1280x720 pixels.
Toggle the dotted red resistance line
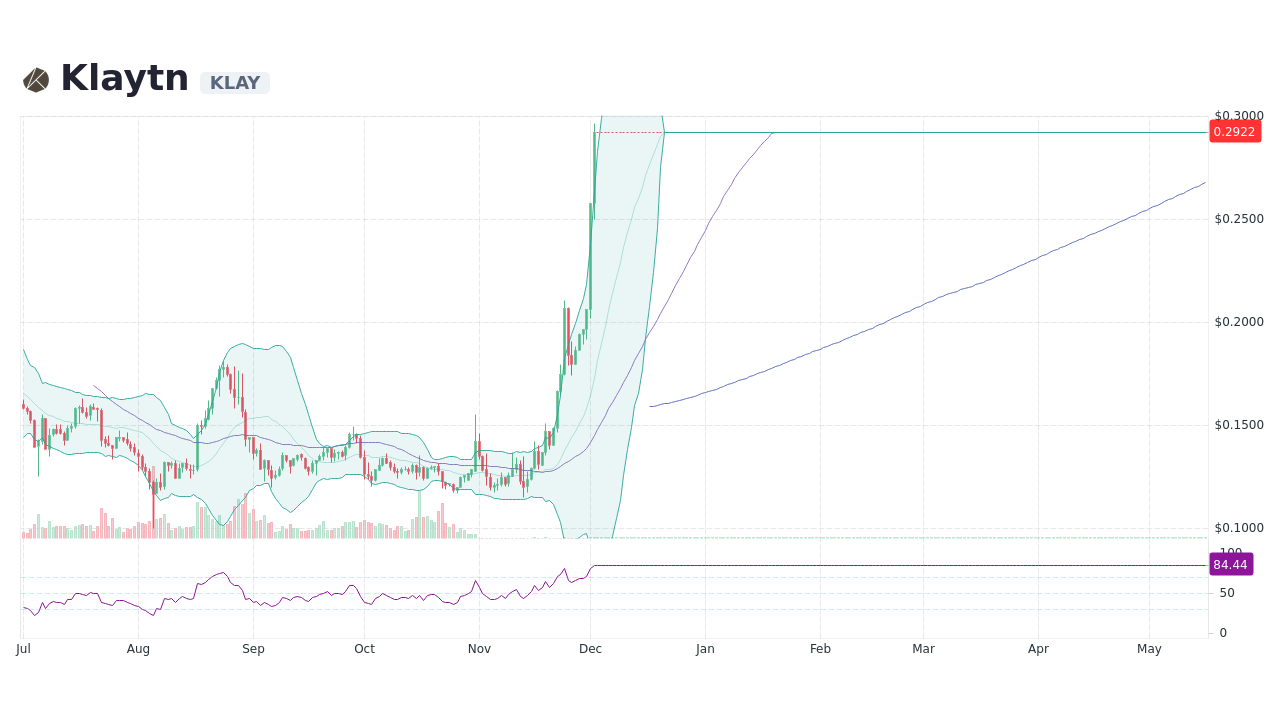coord(630,131)
